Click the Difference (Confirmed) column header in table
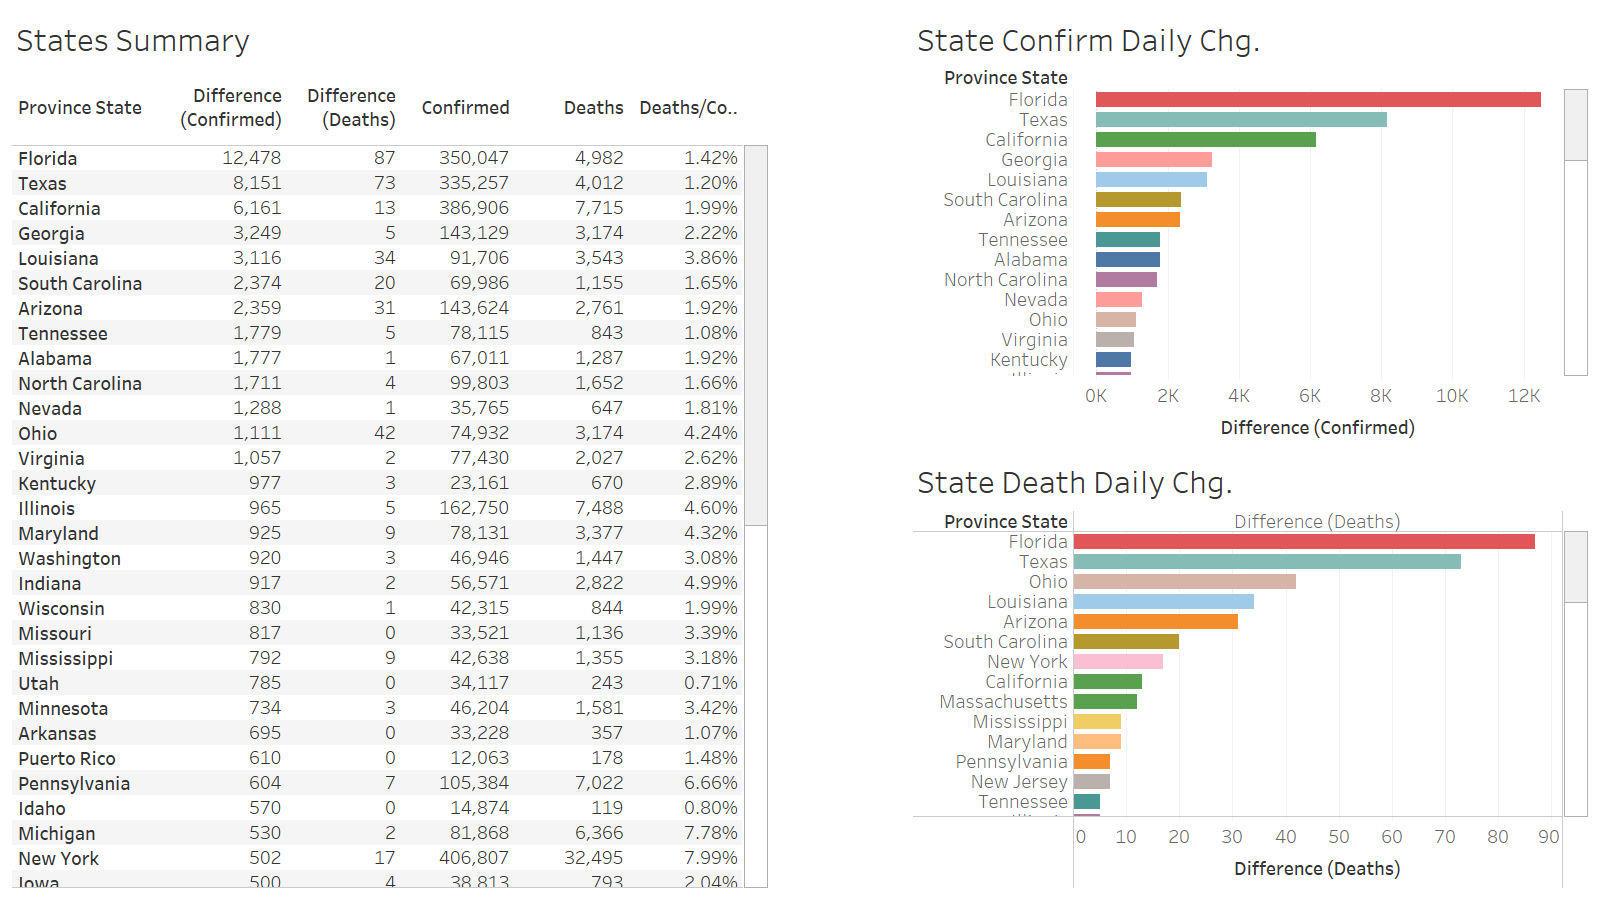The height and width of the screenshot is (900, 1600). coord(231,108)
